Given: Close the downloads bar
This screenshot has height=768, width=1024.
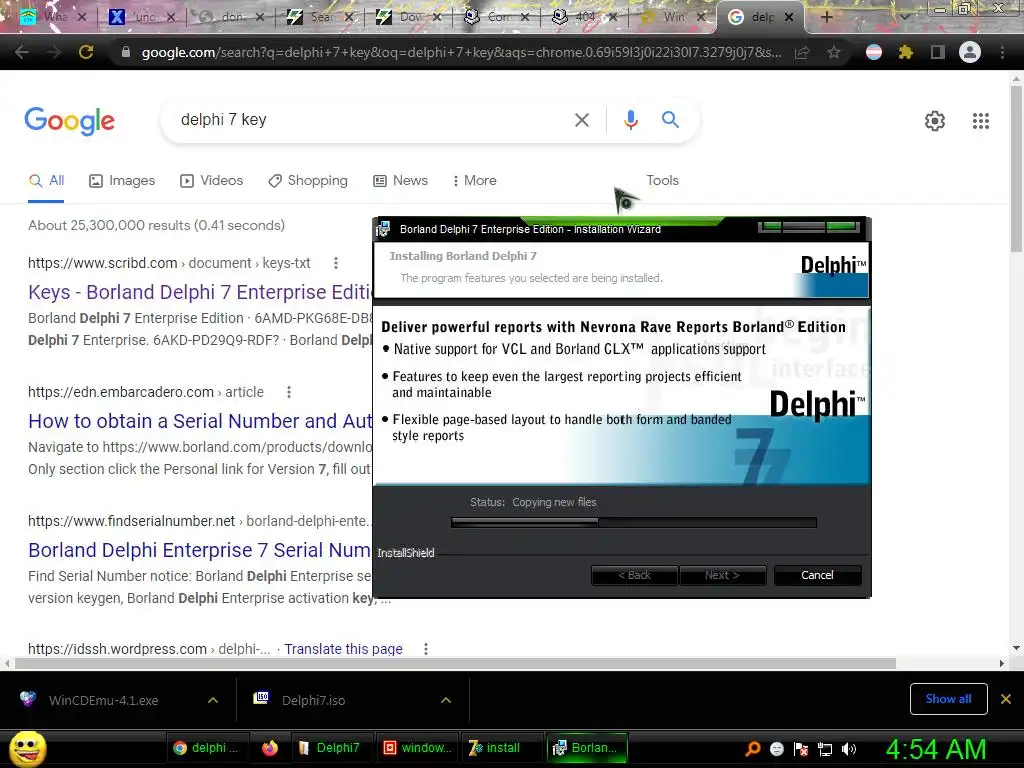Looking at the screenshot, I should coord(1006,699).
